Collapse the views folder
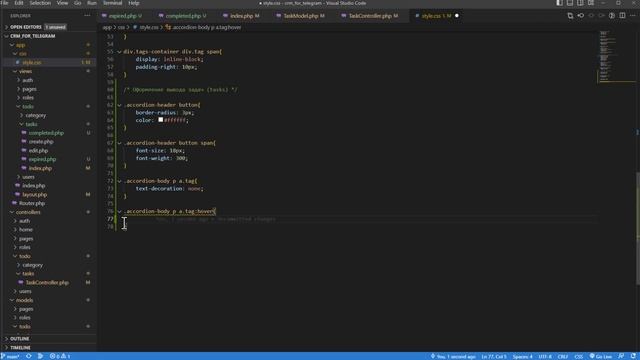640x360 pixels. click(x=48, y=71)
